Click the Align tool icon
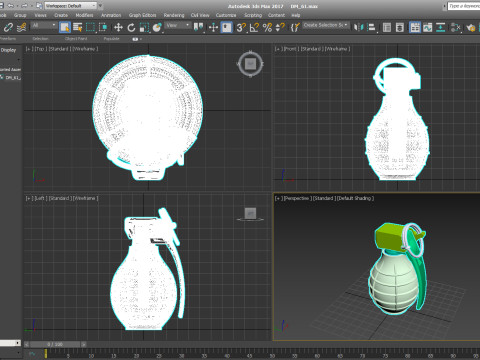480x360 pixels. [371, 27]
